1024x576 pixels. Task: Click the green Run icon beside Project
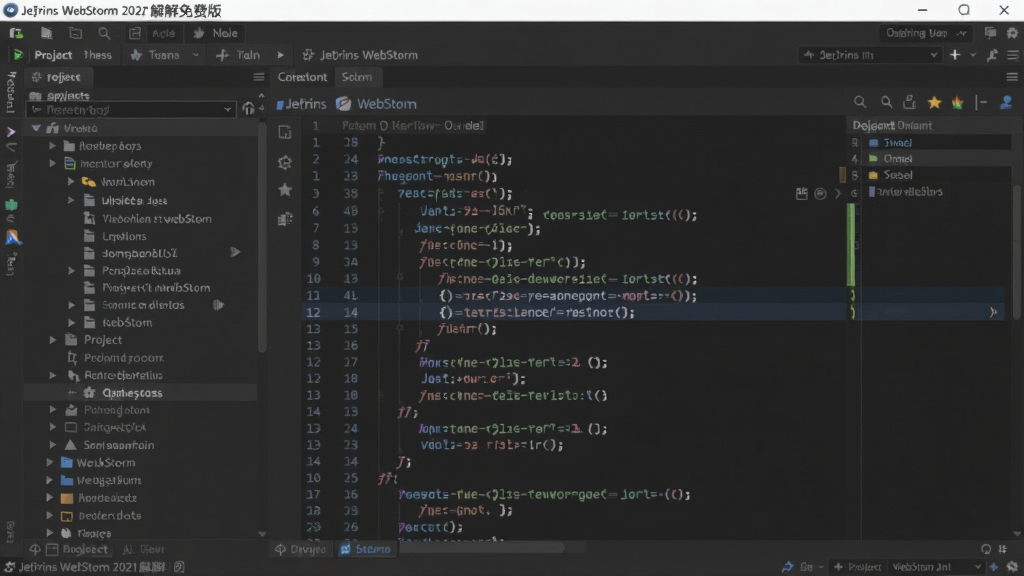click(18, 55)
